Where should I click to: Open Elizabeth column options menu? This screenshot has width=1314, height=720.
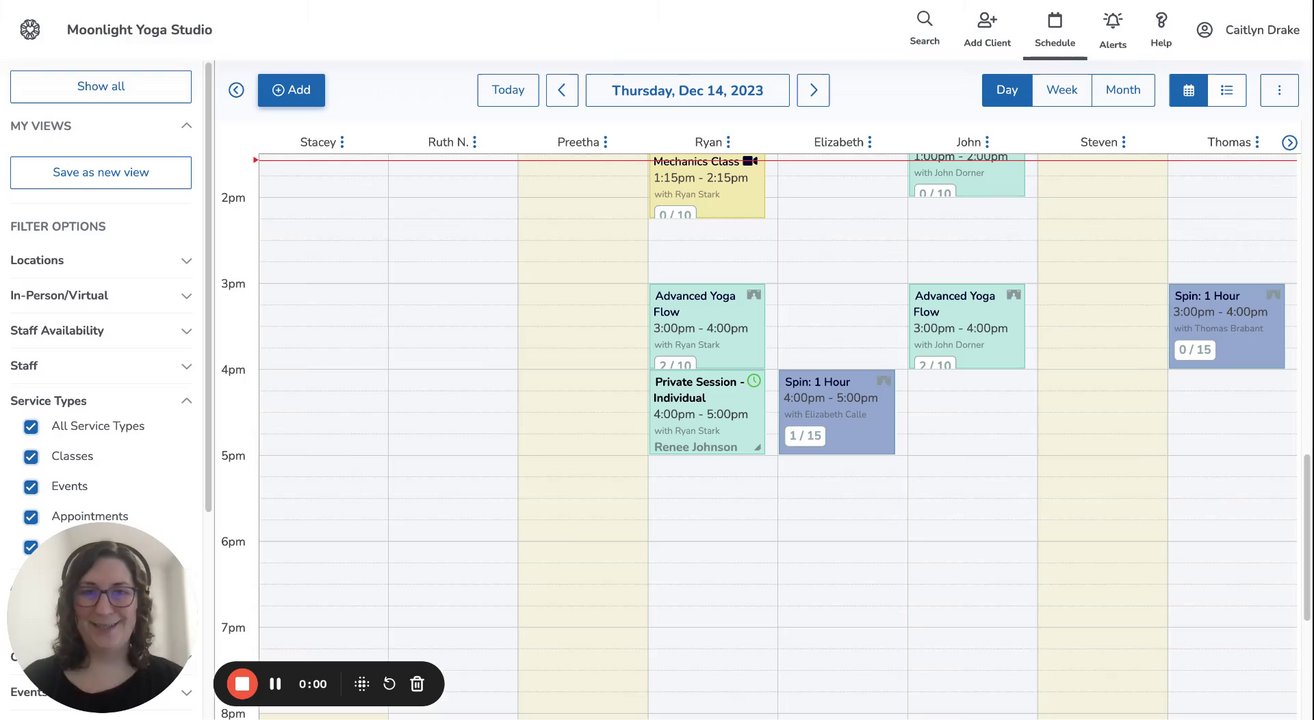[870, 142]
